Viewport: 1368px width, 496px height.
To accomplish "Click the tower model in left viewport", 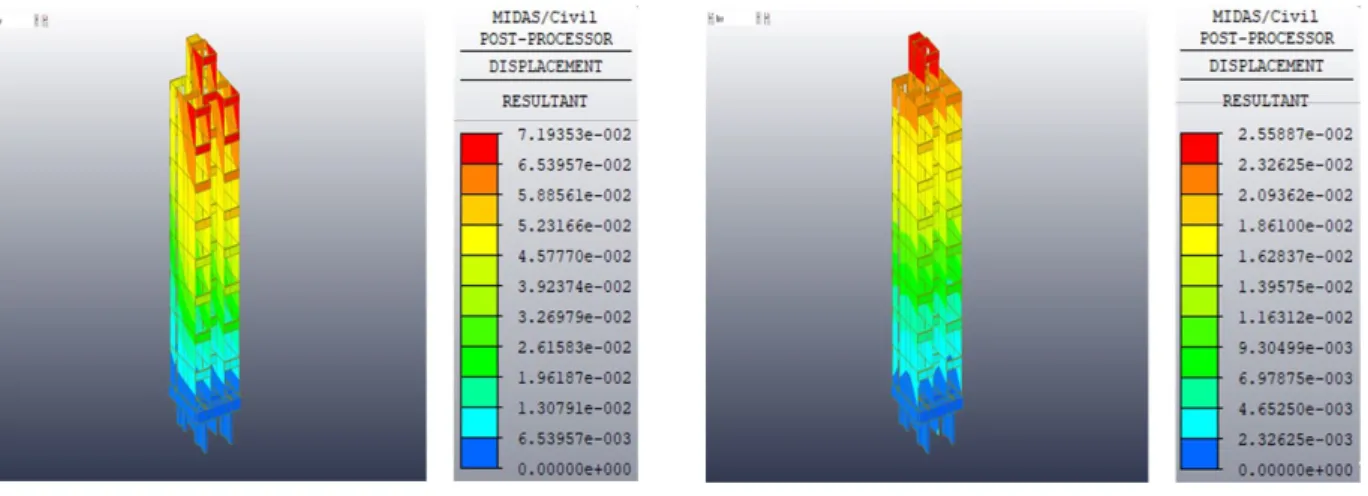I will click(205, 245).
